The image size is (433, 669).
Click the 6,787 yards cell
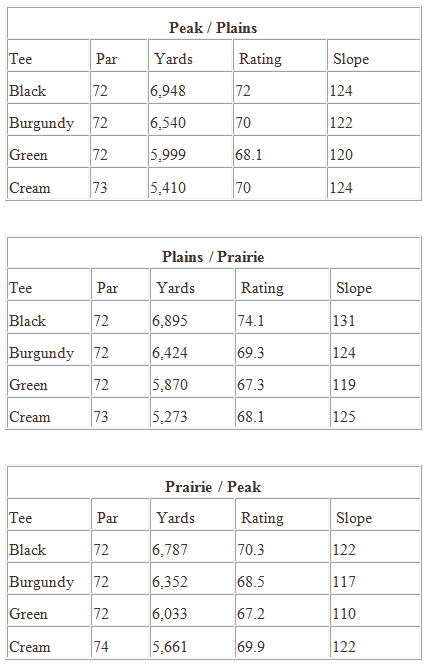[x=170, y=550]
